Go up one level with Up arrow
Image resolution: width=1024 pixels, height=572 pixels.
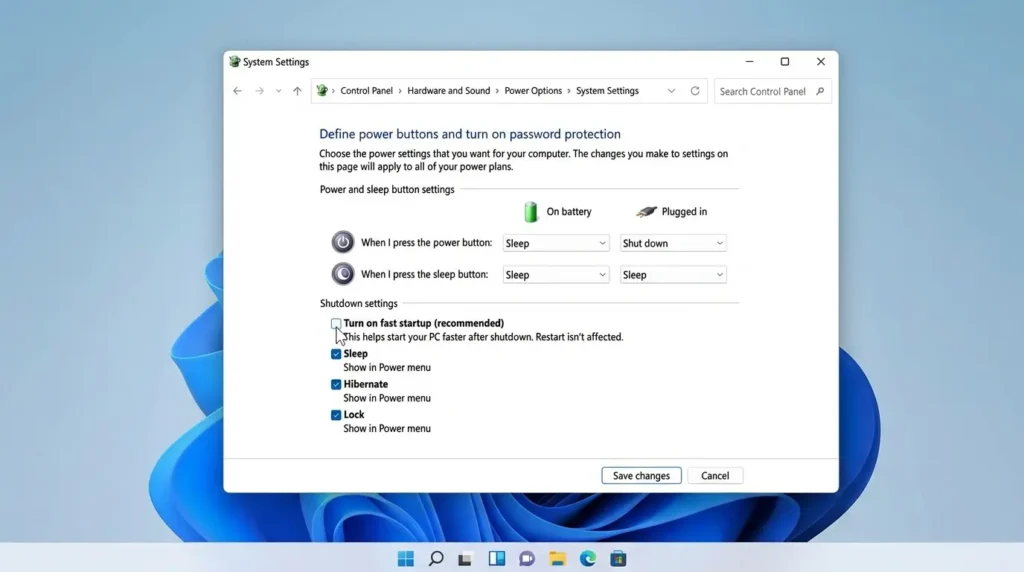[297, 91]
